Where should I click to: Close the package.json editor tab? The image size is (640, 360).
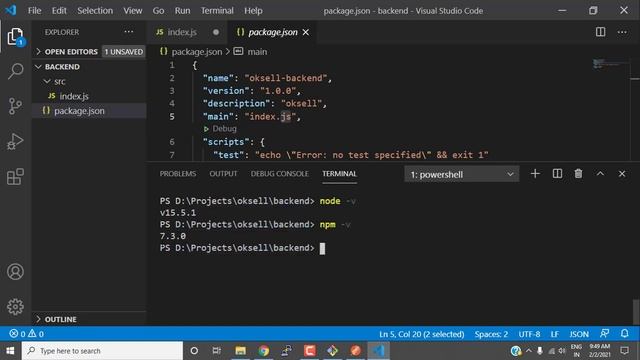pos(306,32)
